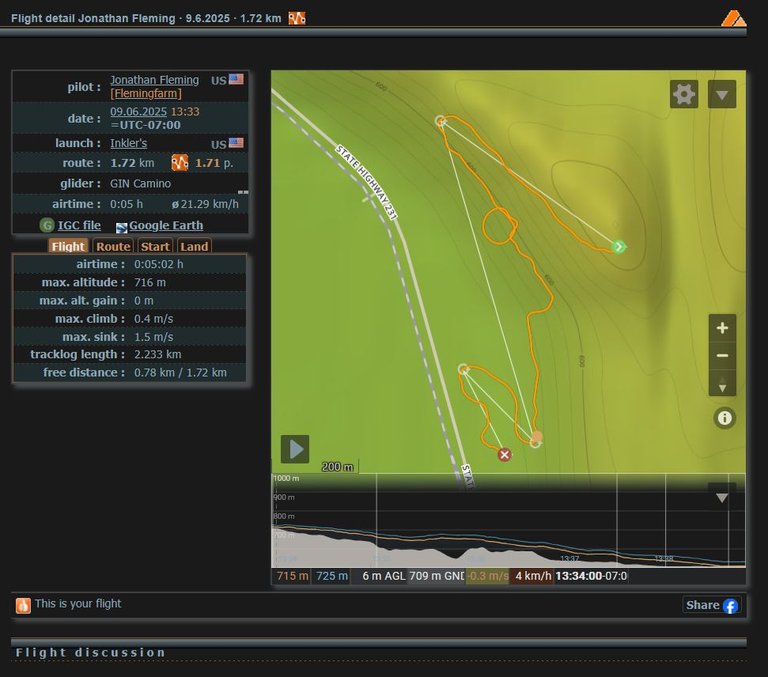Click the 4 km/h speed readout
Screen dimensions: 768x677
tap(533, 576)
